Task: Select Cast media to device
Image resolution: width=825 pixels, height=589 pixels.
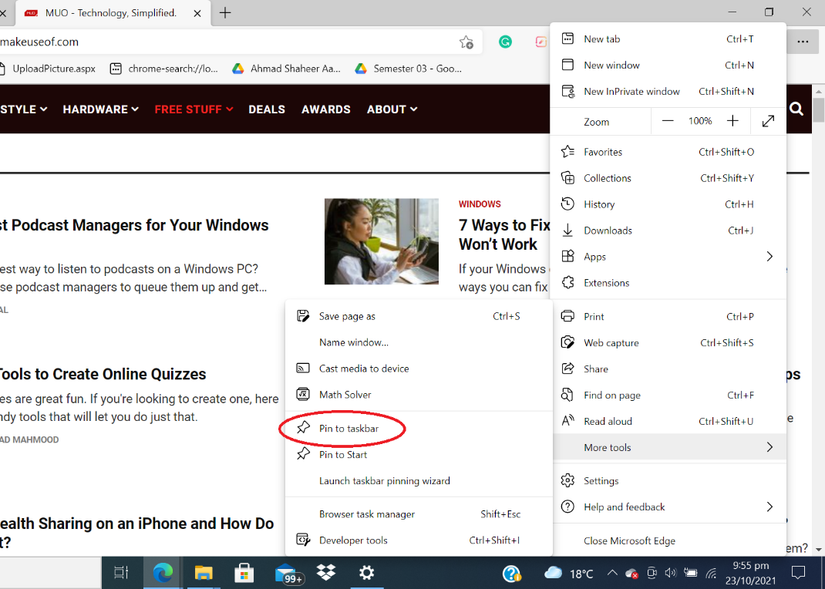Action: (419, 368)
